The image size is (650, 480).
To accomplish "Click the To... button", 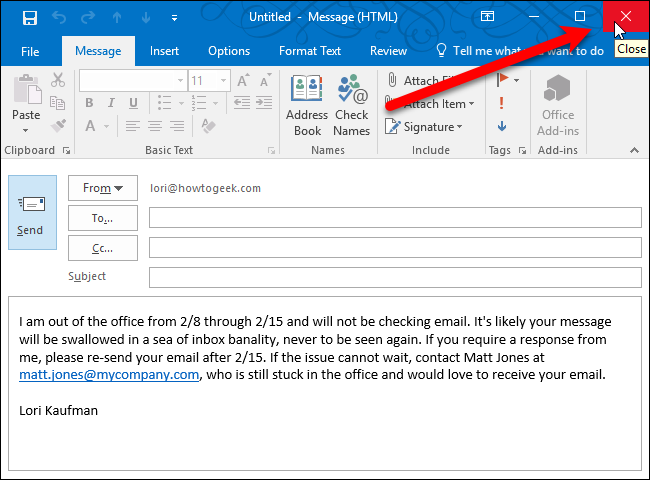I will click(x=103, y=218).
